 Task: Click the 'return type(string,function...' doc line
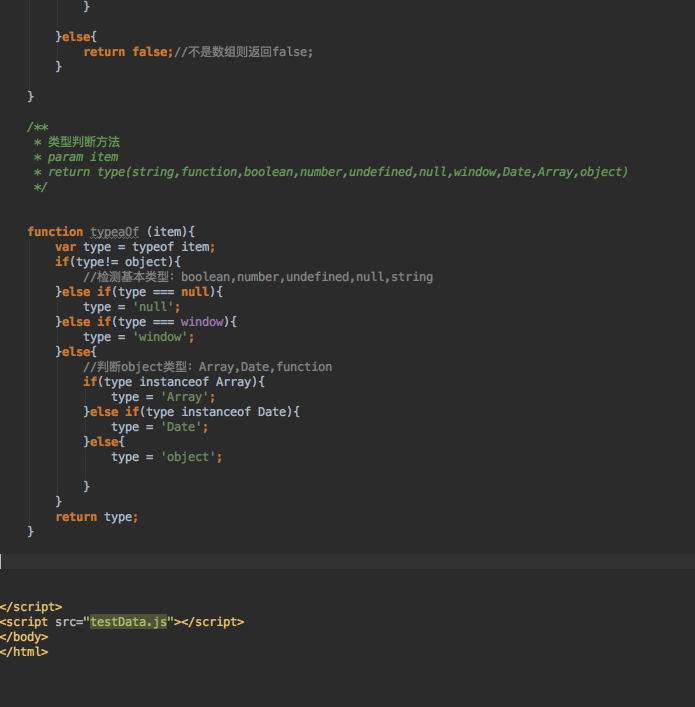[x=337, y=172]
